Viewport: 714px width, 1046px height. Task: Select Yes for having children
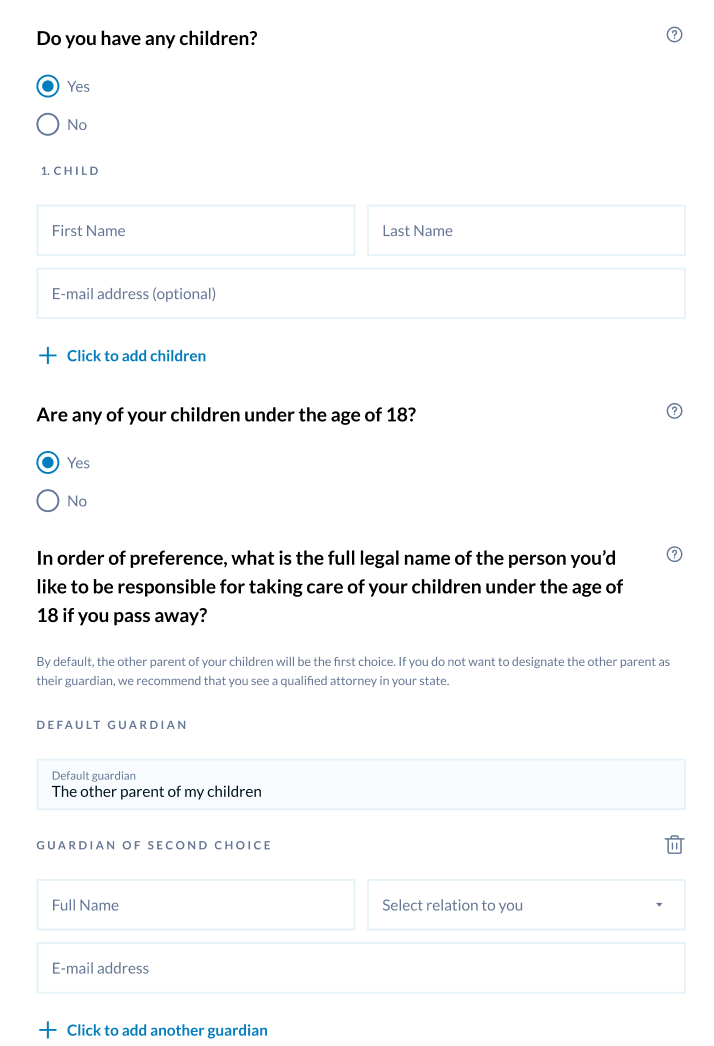coord(48,87)
